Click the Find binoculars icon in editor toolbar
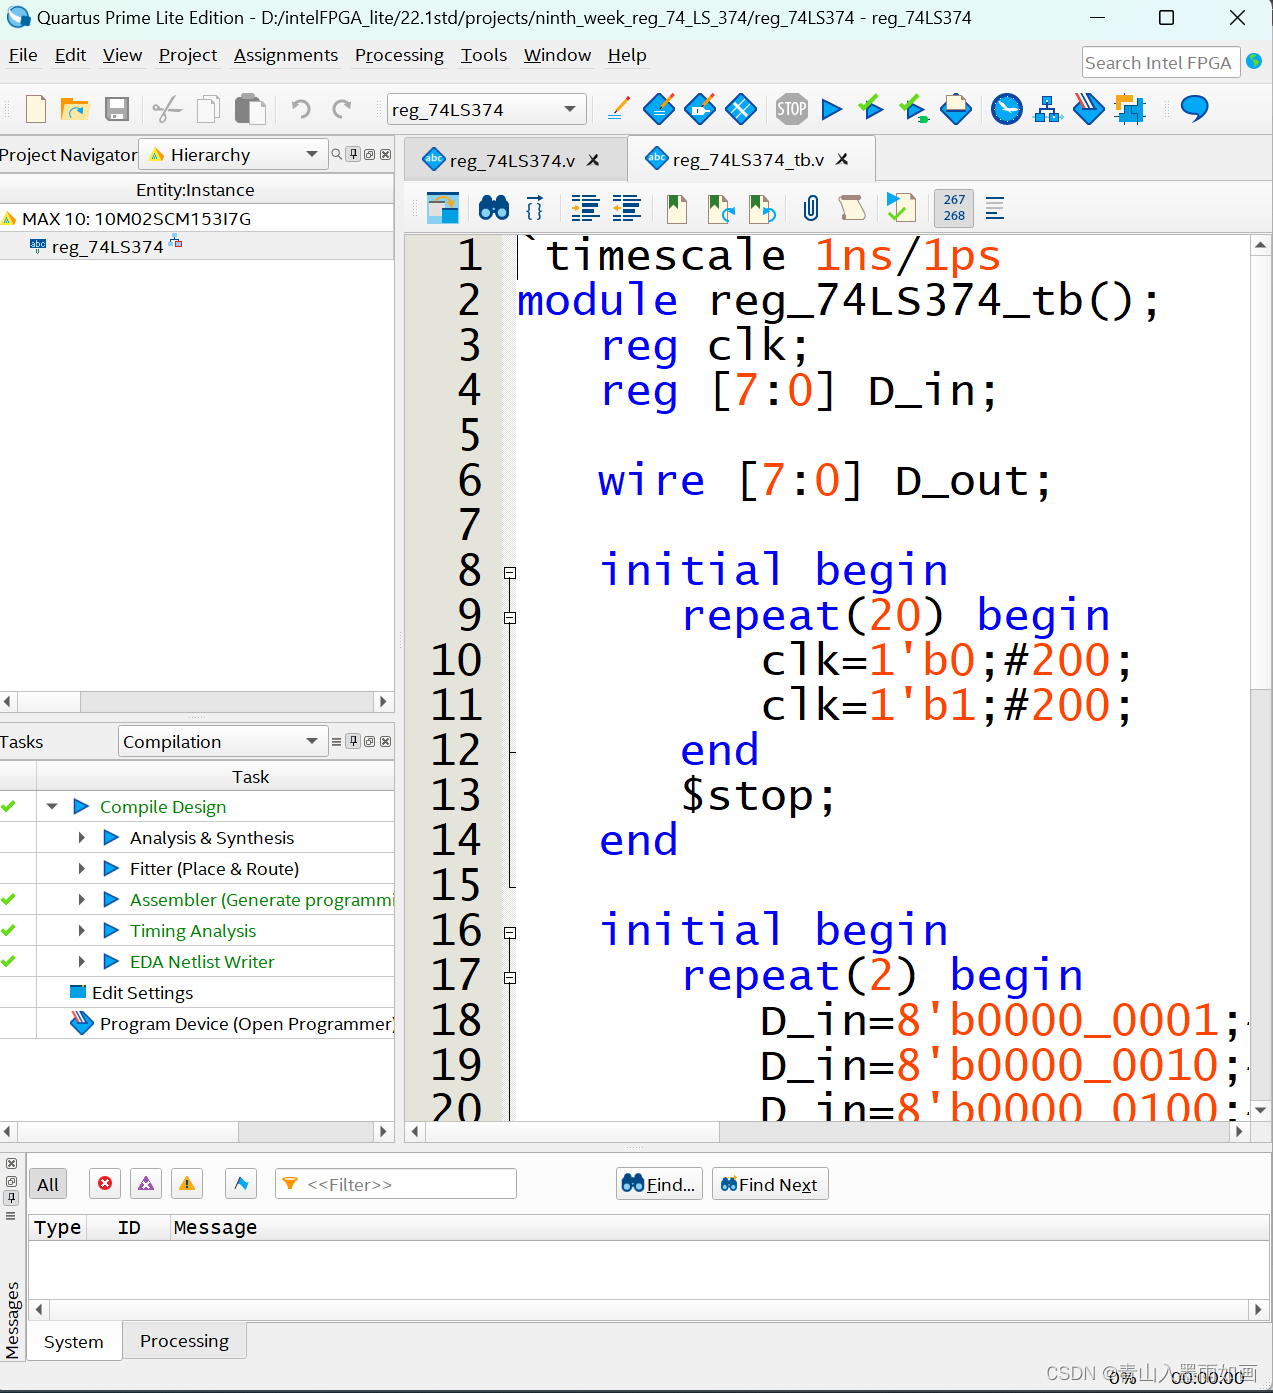1273x1393 pixels. (x=494, y=208)
